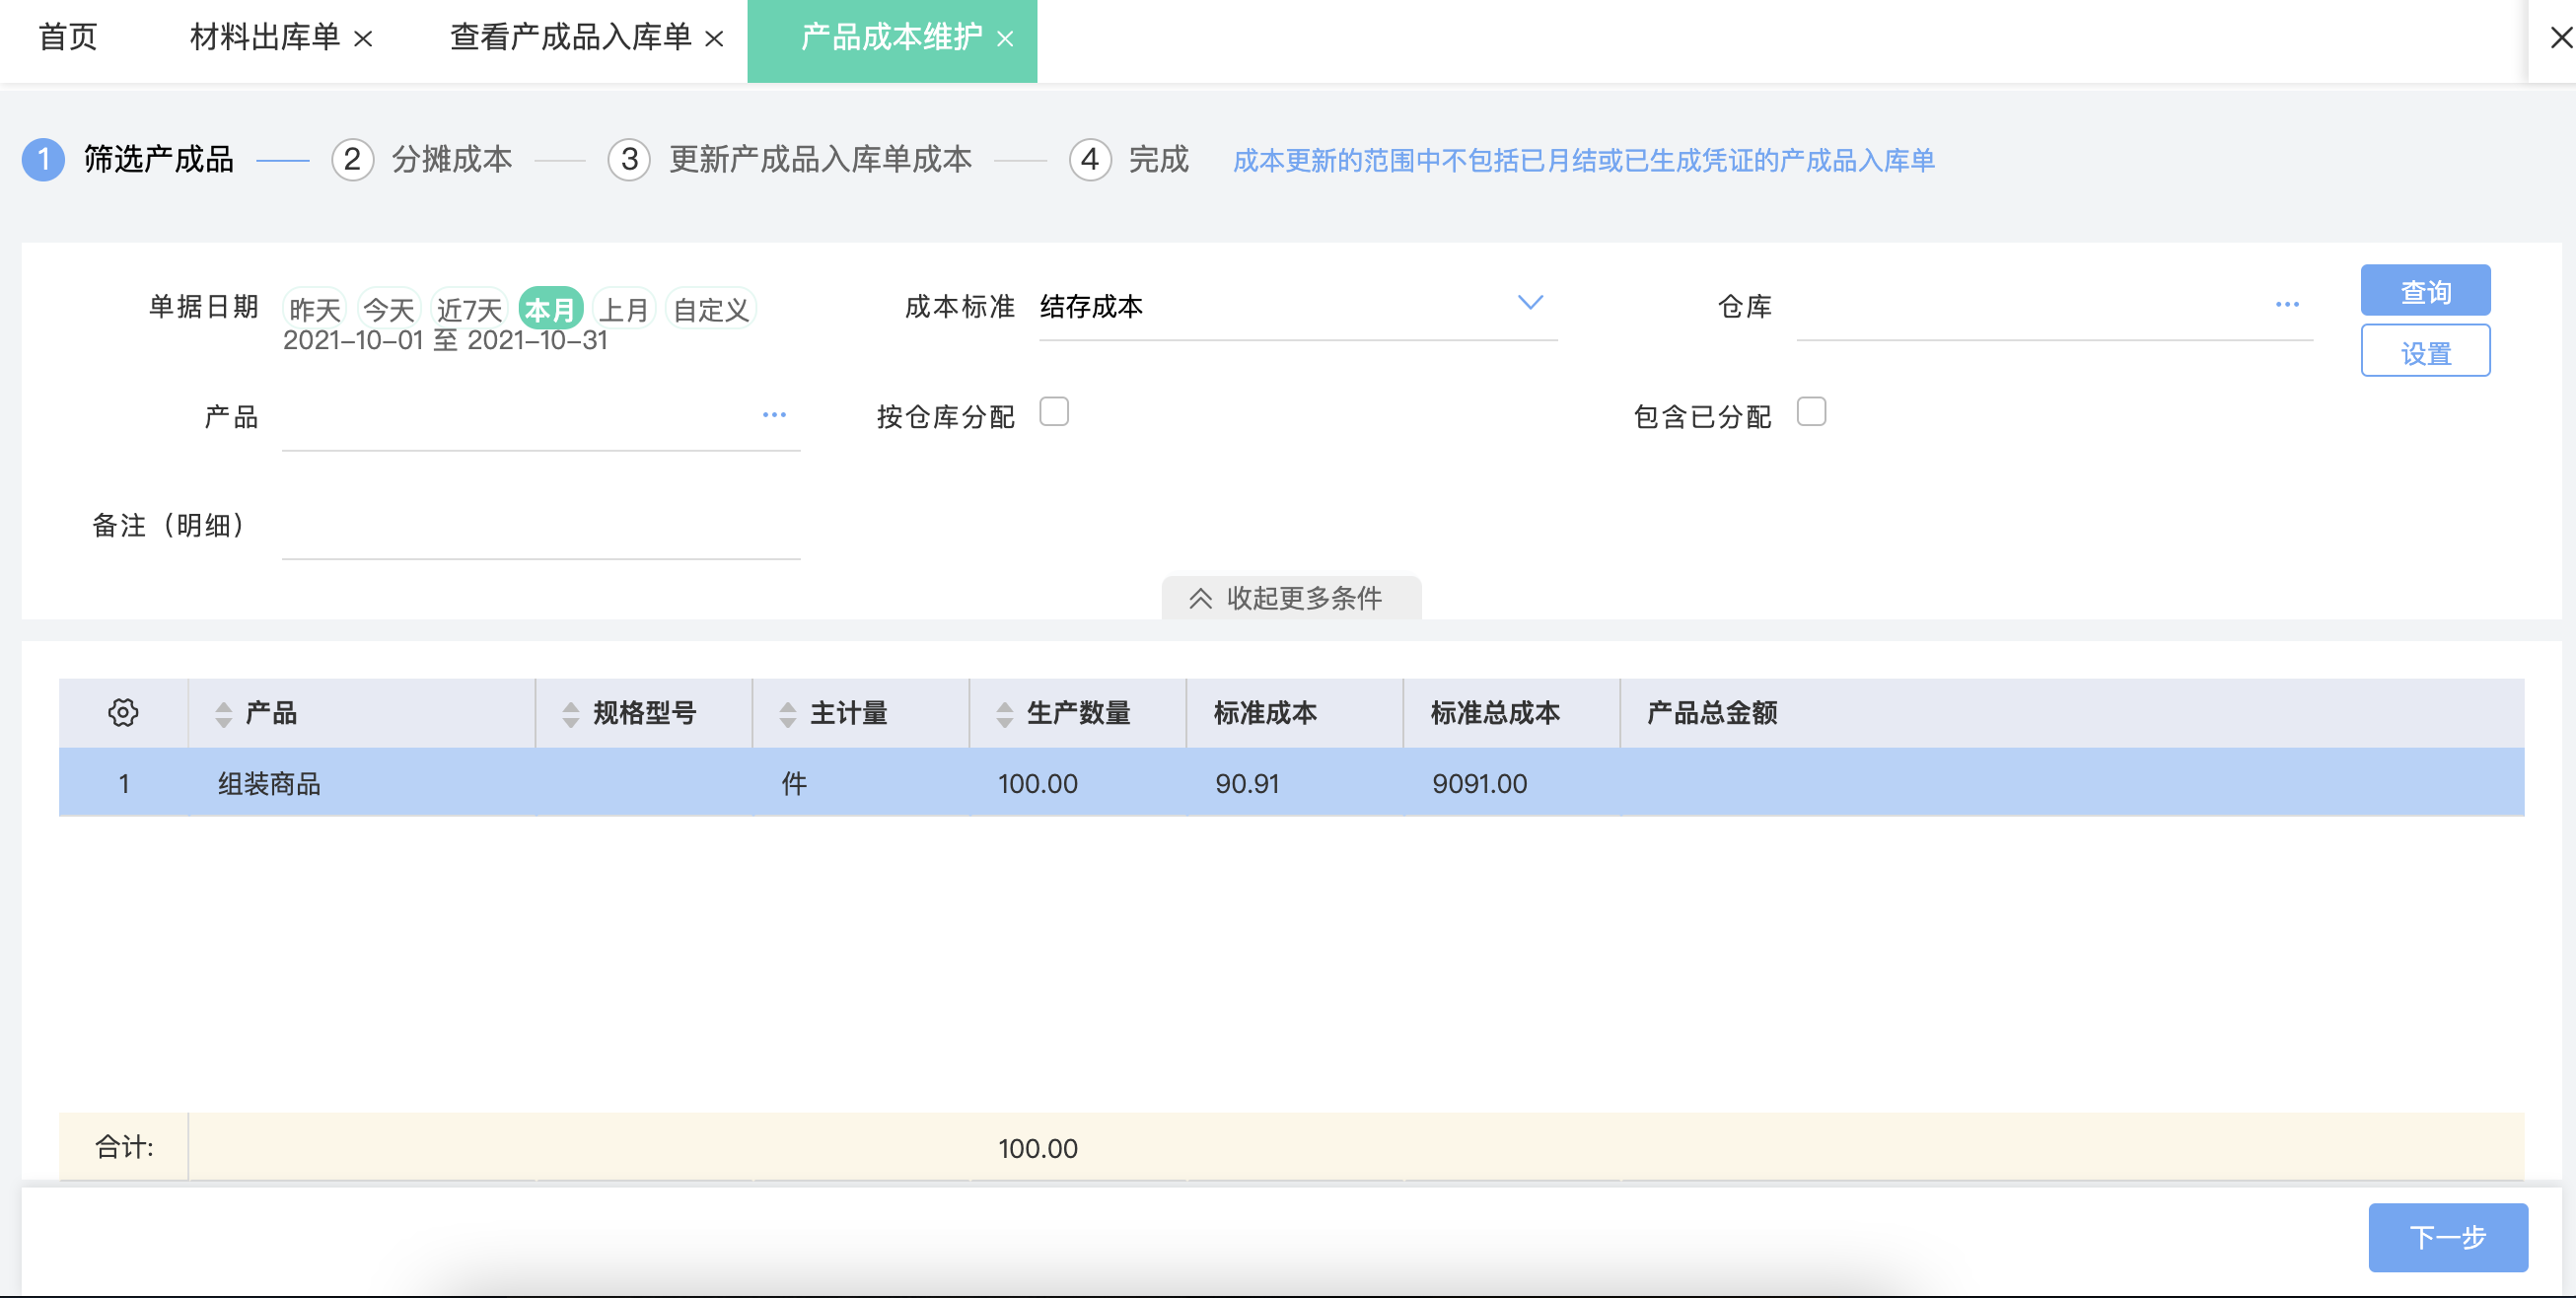This screenshot has width=2576, height=1298.
Task: Select the 昨天 date filter
Action: [x=315, y=309]
